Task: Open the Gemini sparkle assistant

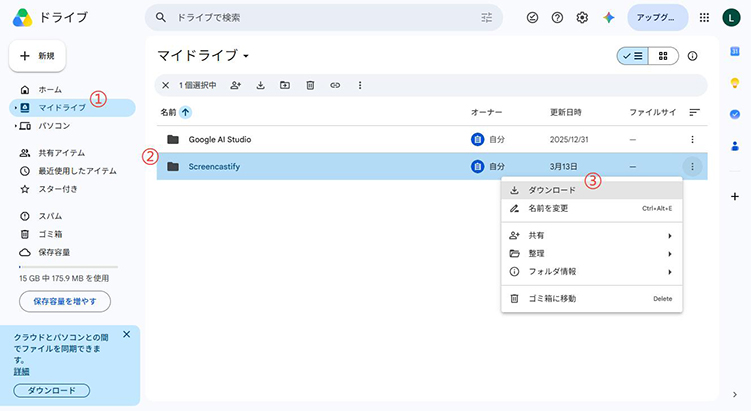Action: [x=608, y=18]
